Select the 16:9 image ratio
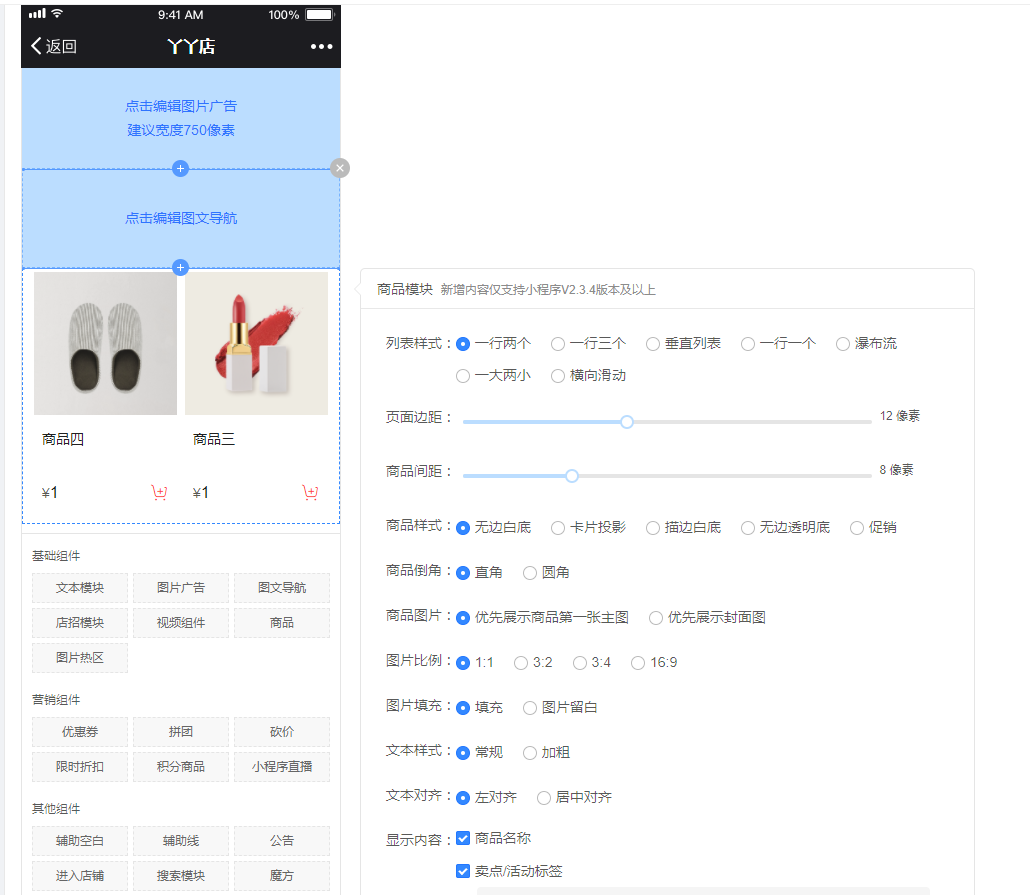The height and width of the screenshot is (895, 1030). point(638,663)
